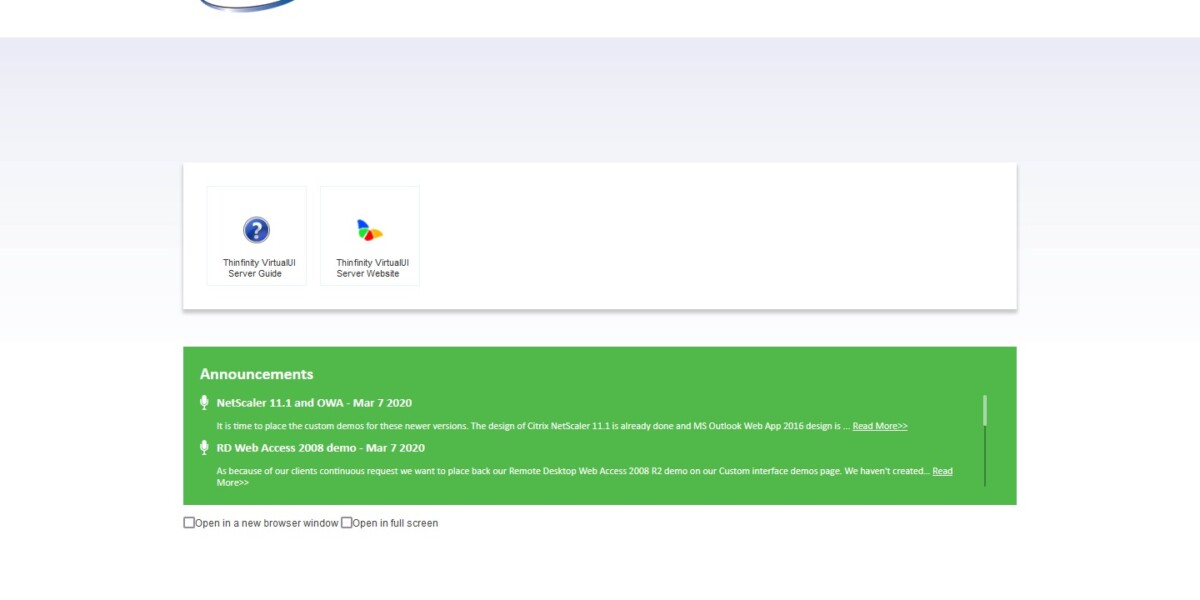Click the "Open in a new browser window" label text
The image size is (1200, 600).
267,523
